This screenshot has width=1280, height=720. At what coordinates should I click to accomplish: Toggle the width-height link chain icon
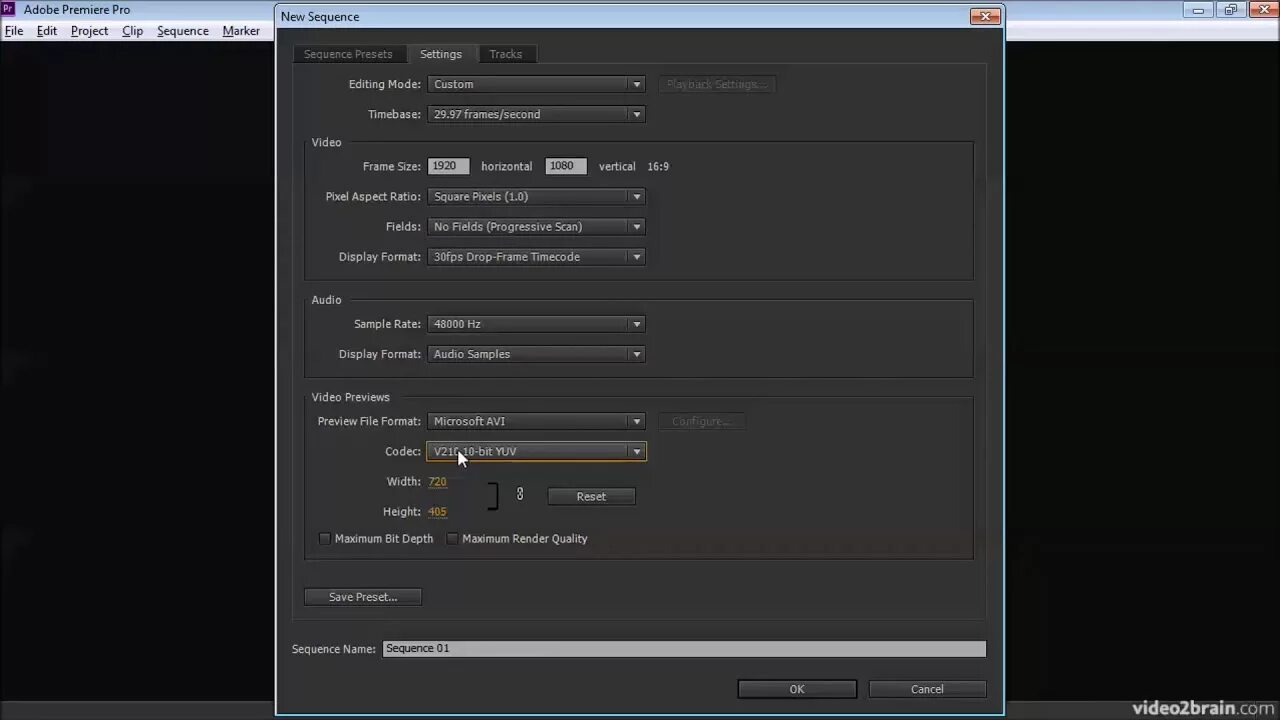point(520,494)
